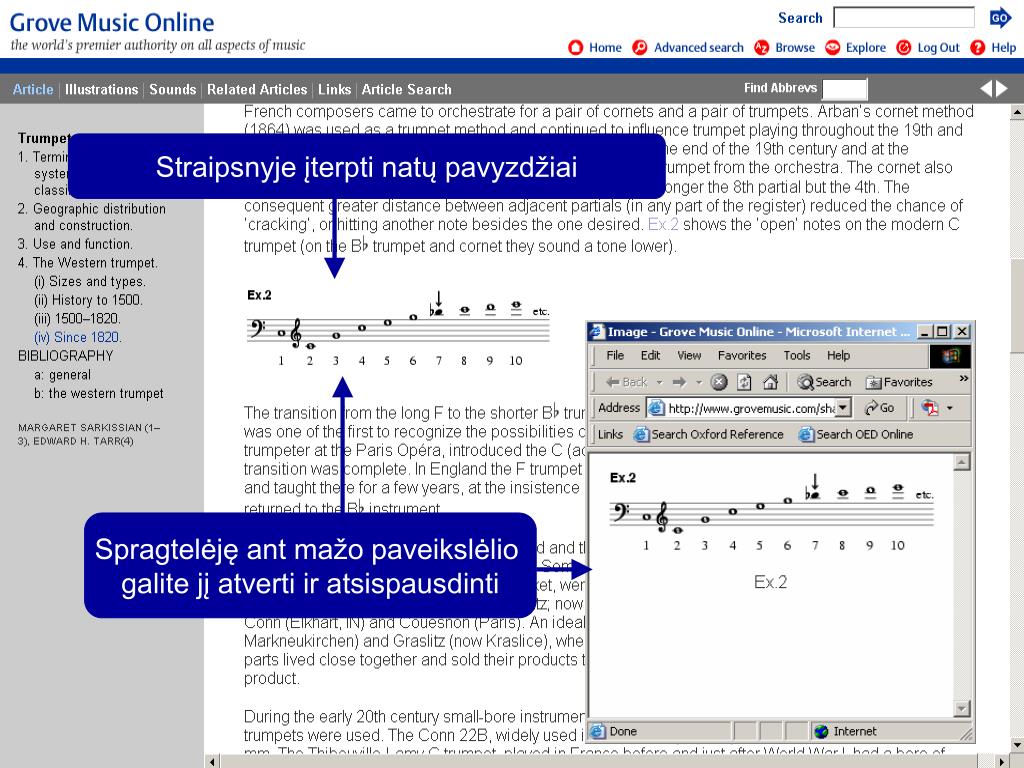Open '(iv) Since 1820' subsection
Viewport: 1024px width, 768px height.
[x=77, y=338]
